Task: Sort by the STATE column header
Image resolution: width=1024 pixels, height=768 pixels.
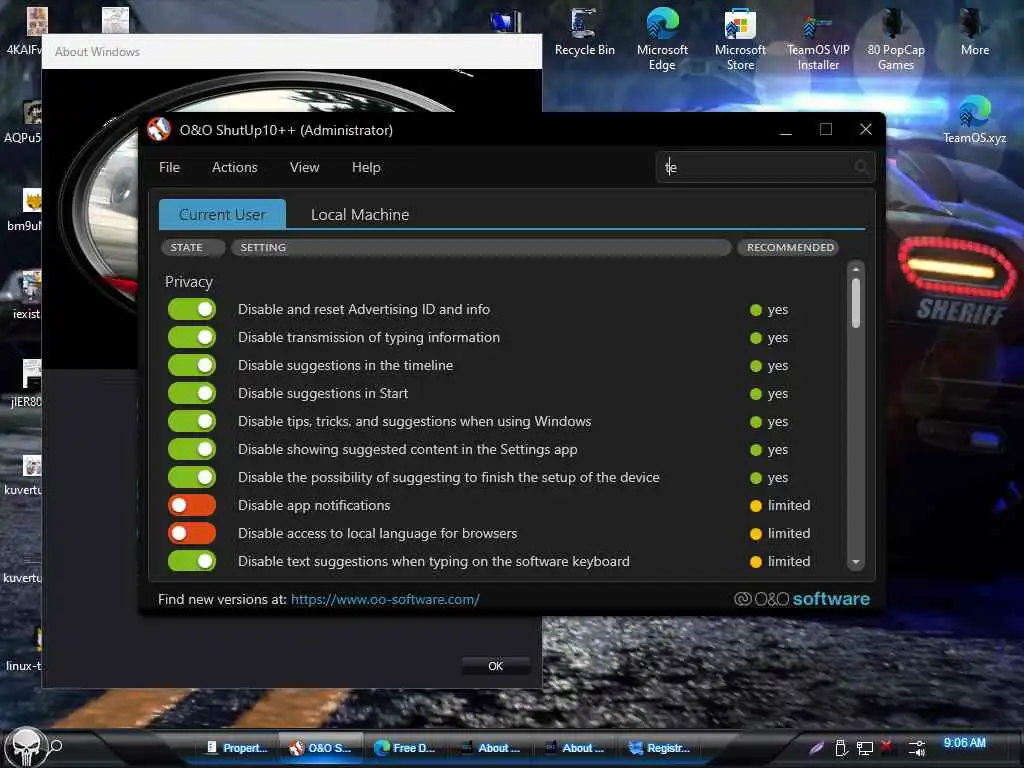Action: pyautogui.click(x=193, y=248)
